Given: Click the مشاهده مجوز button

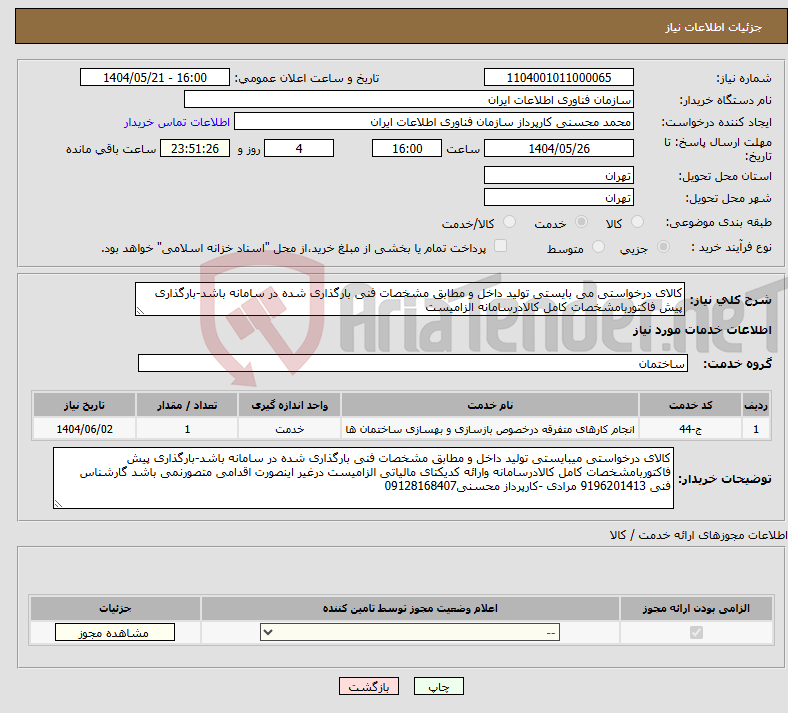Looking at the screenshot, I should pyautogui.click(x=115, y=632).
